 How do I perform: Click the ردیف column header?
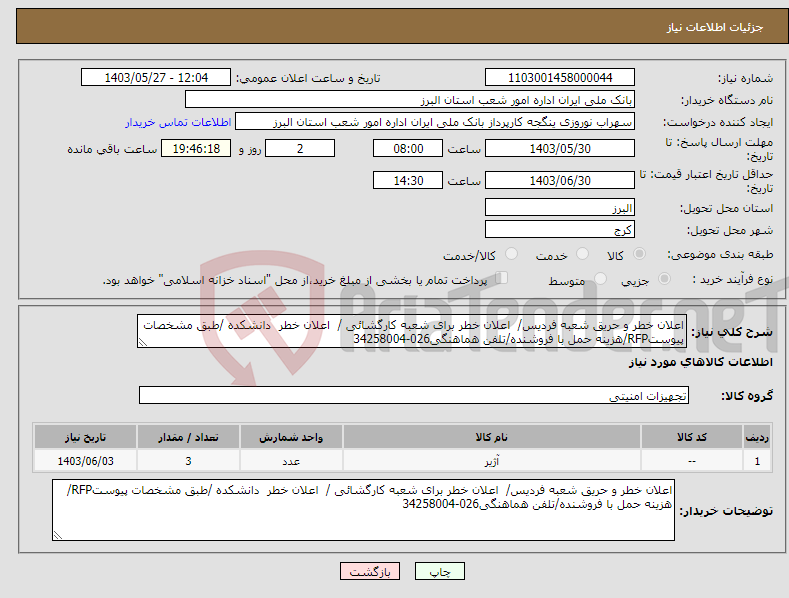point(757,437)
